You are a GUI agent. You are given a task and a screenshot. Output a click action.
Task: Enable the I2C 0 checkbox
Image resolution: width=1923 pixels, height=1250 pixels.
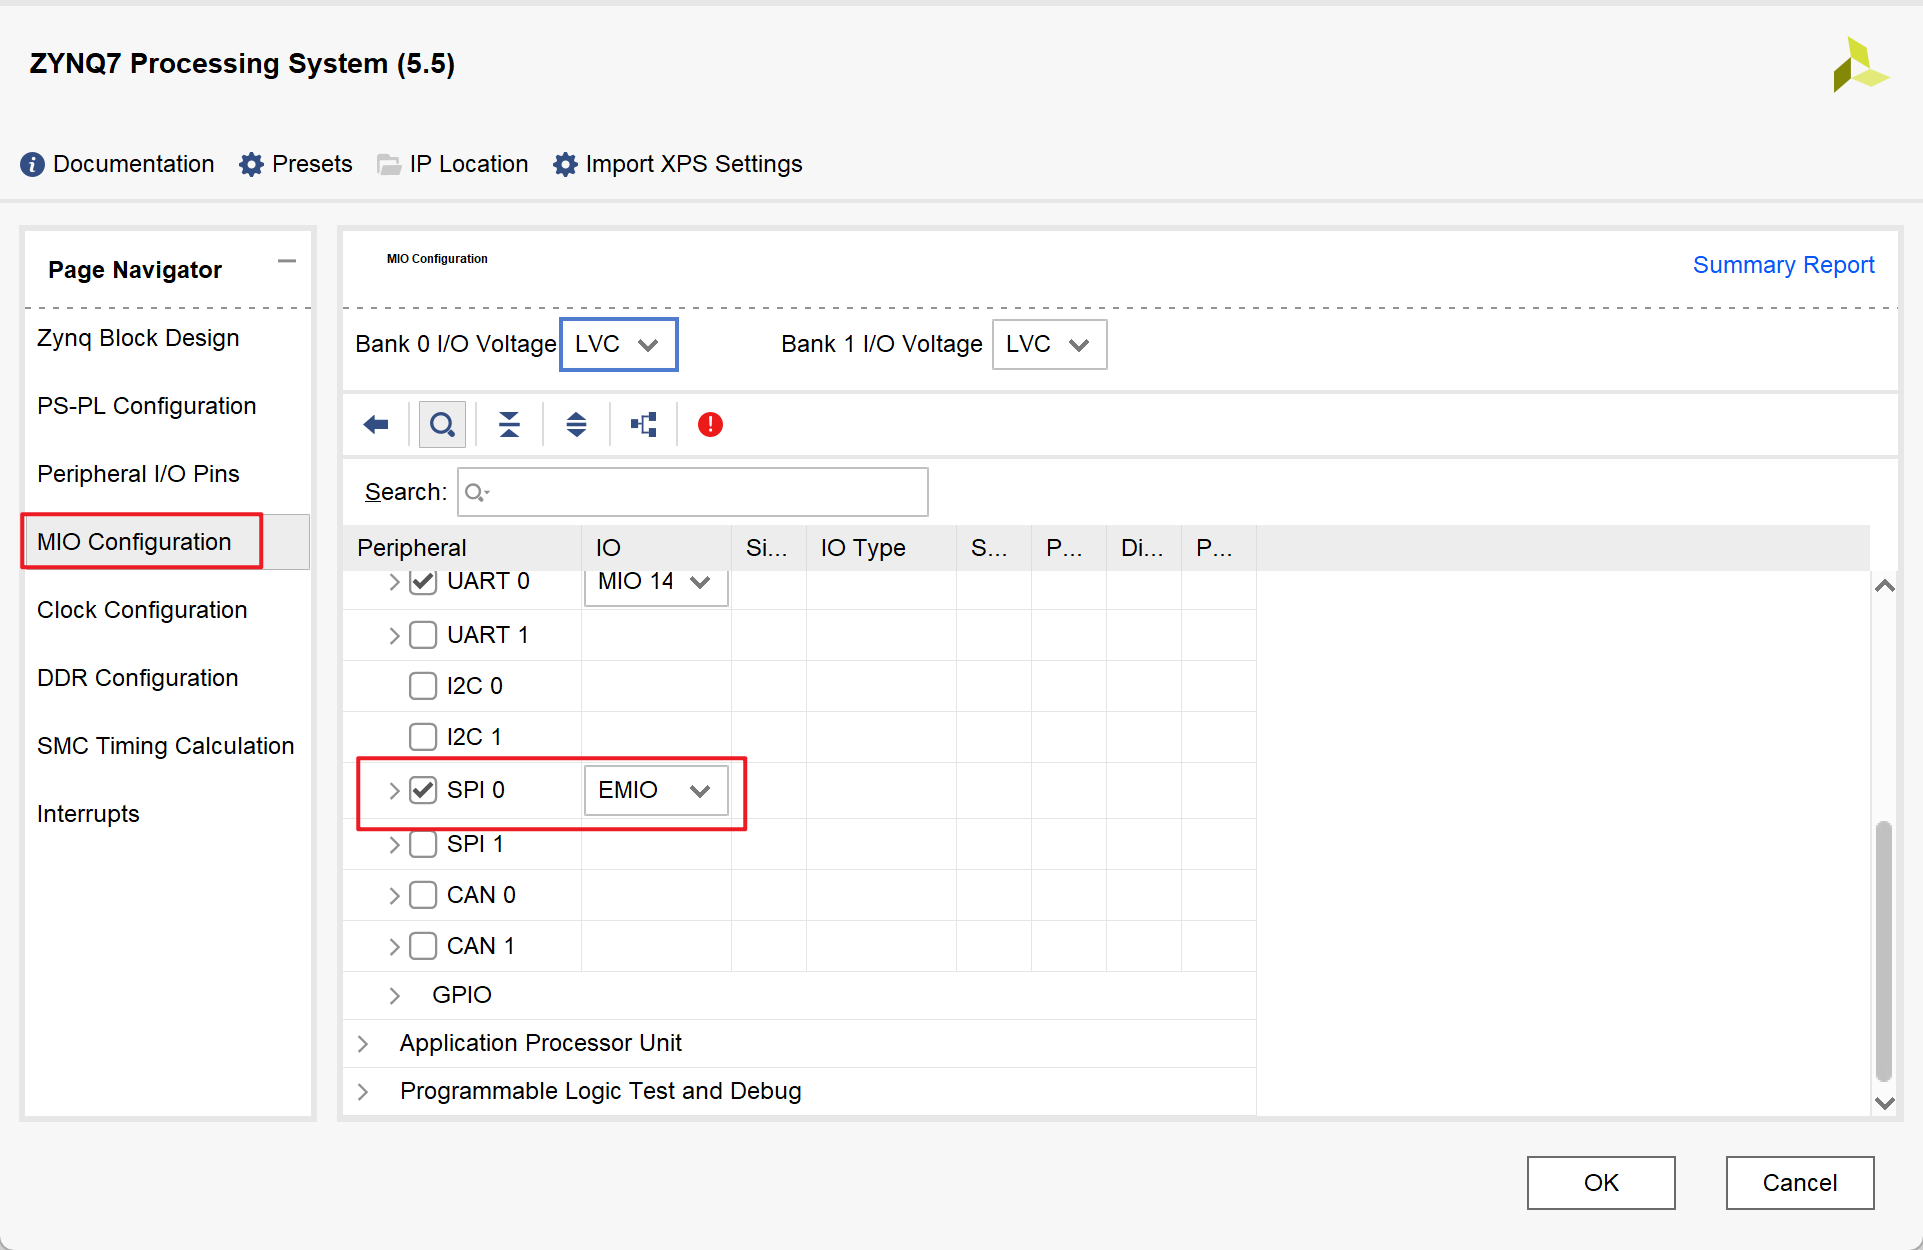pyautogui.click(x=423, y=686)
